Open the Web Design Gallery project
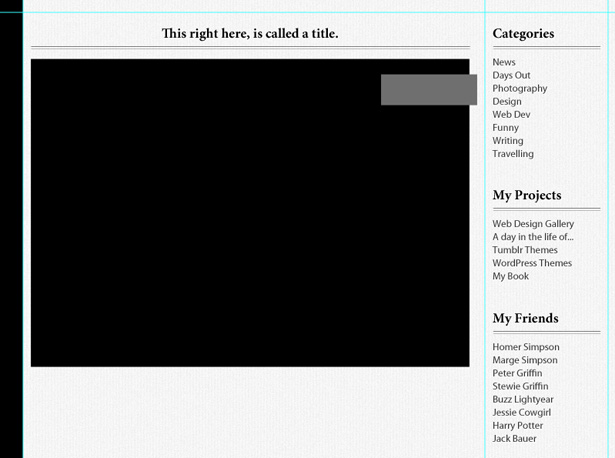 pyautogui.click(x=533, y=224)
